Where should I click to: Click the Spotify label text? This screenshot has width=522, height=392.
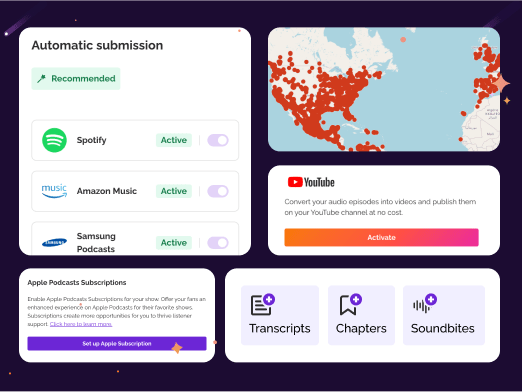coord(92,140)
